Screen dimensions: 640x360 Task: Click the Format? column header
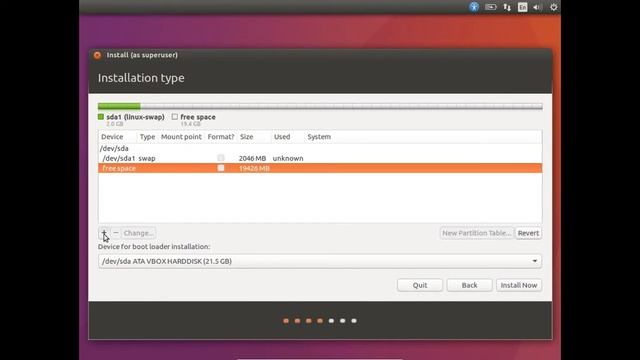pos(221,137)
